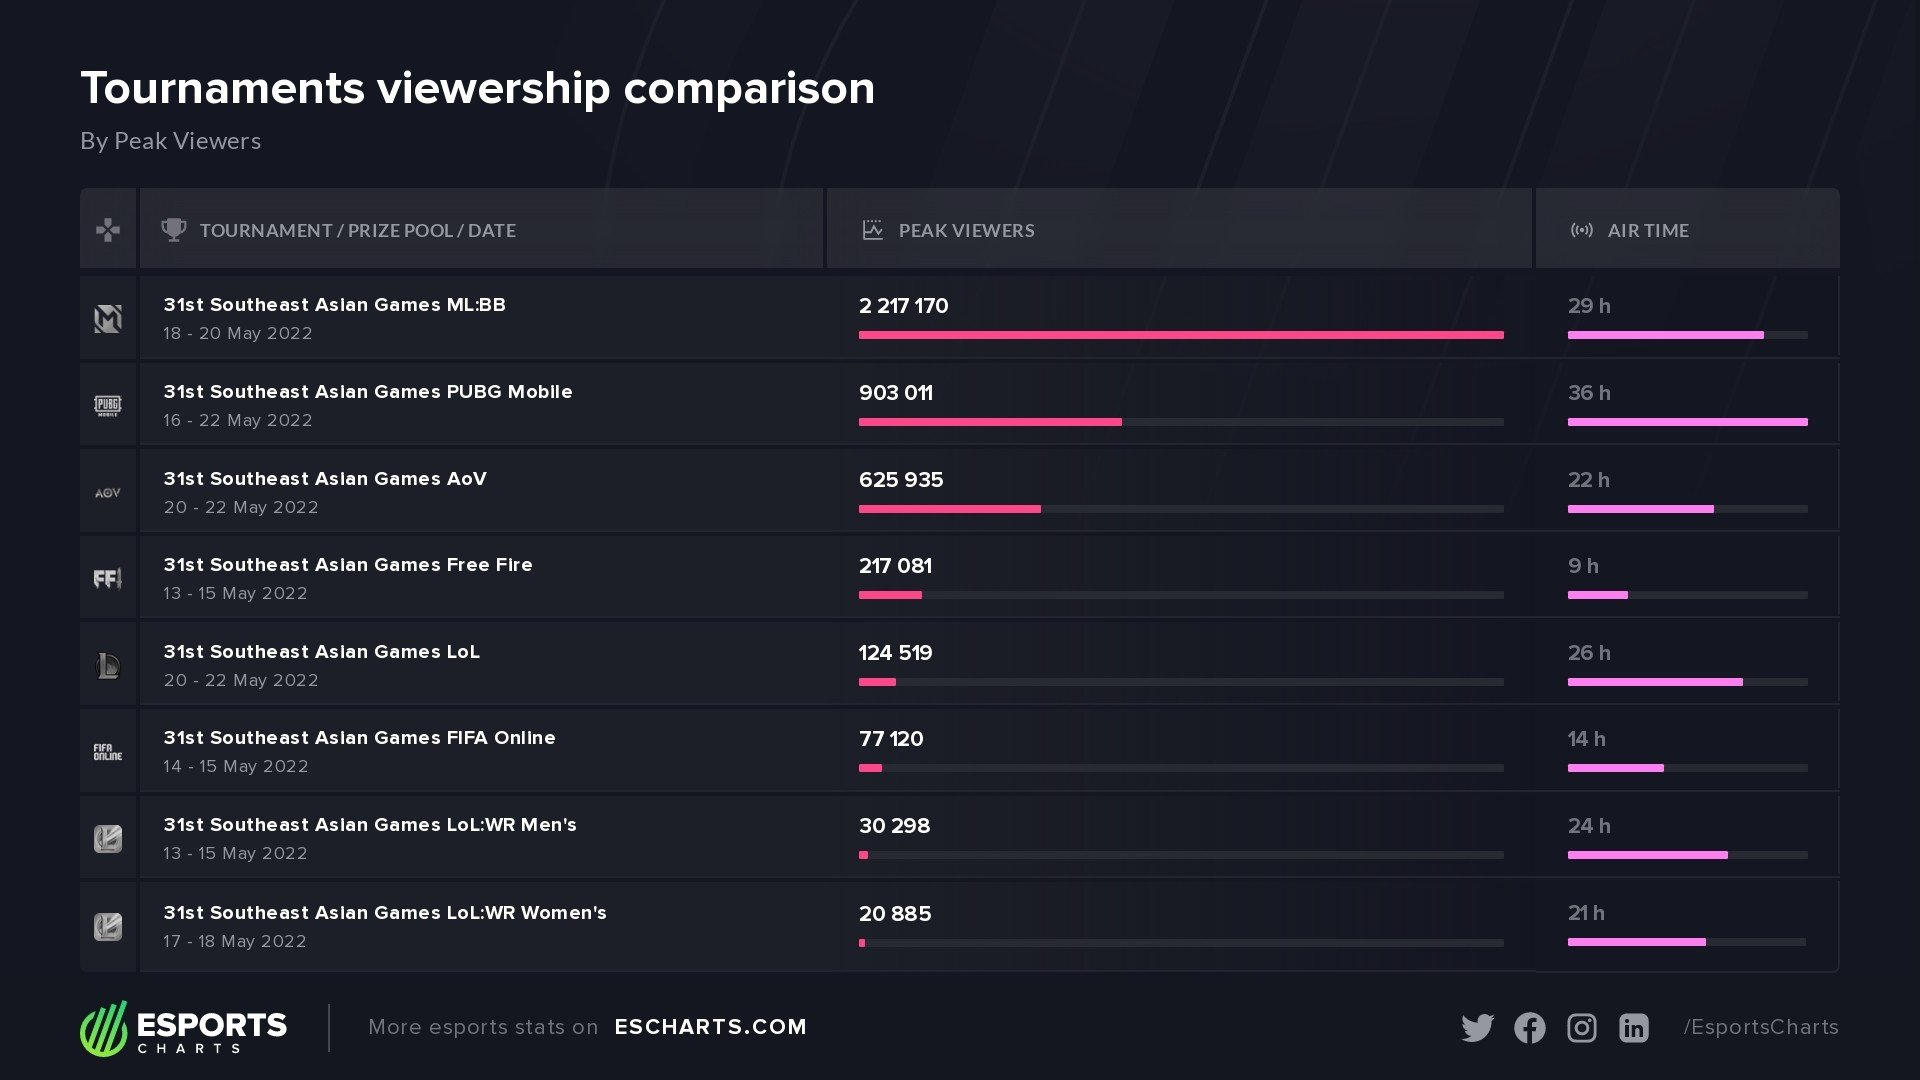1920x1080 pixels.
Task: Select the PUBG Mobile game icon
Action: (108, 405)
